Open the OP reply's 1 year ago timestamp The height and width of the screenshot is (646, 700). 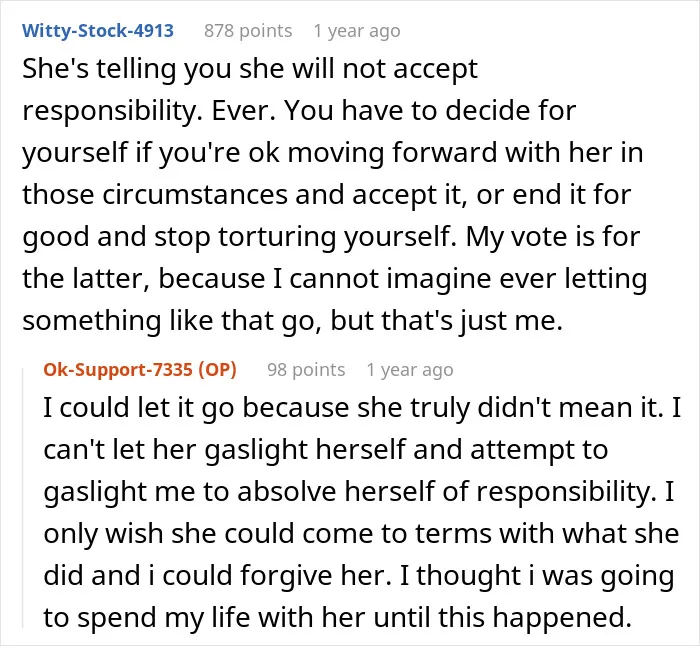coord(410,370)
